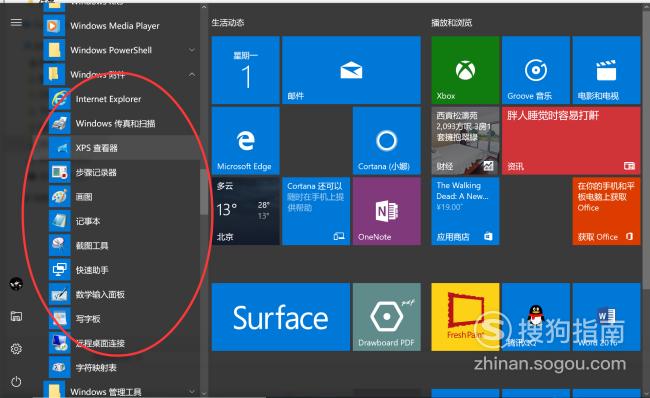The width and height of the screenshot is (650, 398).
Task: Collapse the Windows 附件 folder chevron
Action: point(192,75)
